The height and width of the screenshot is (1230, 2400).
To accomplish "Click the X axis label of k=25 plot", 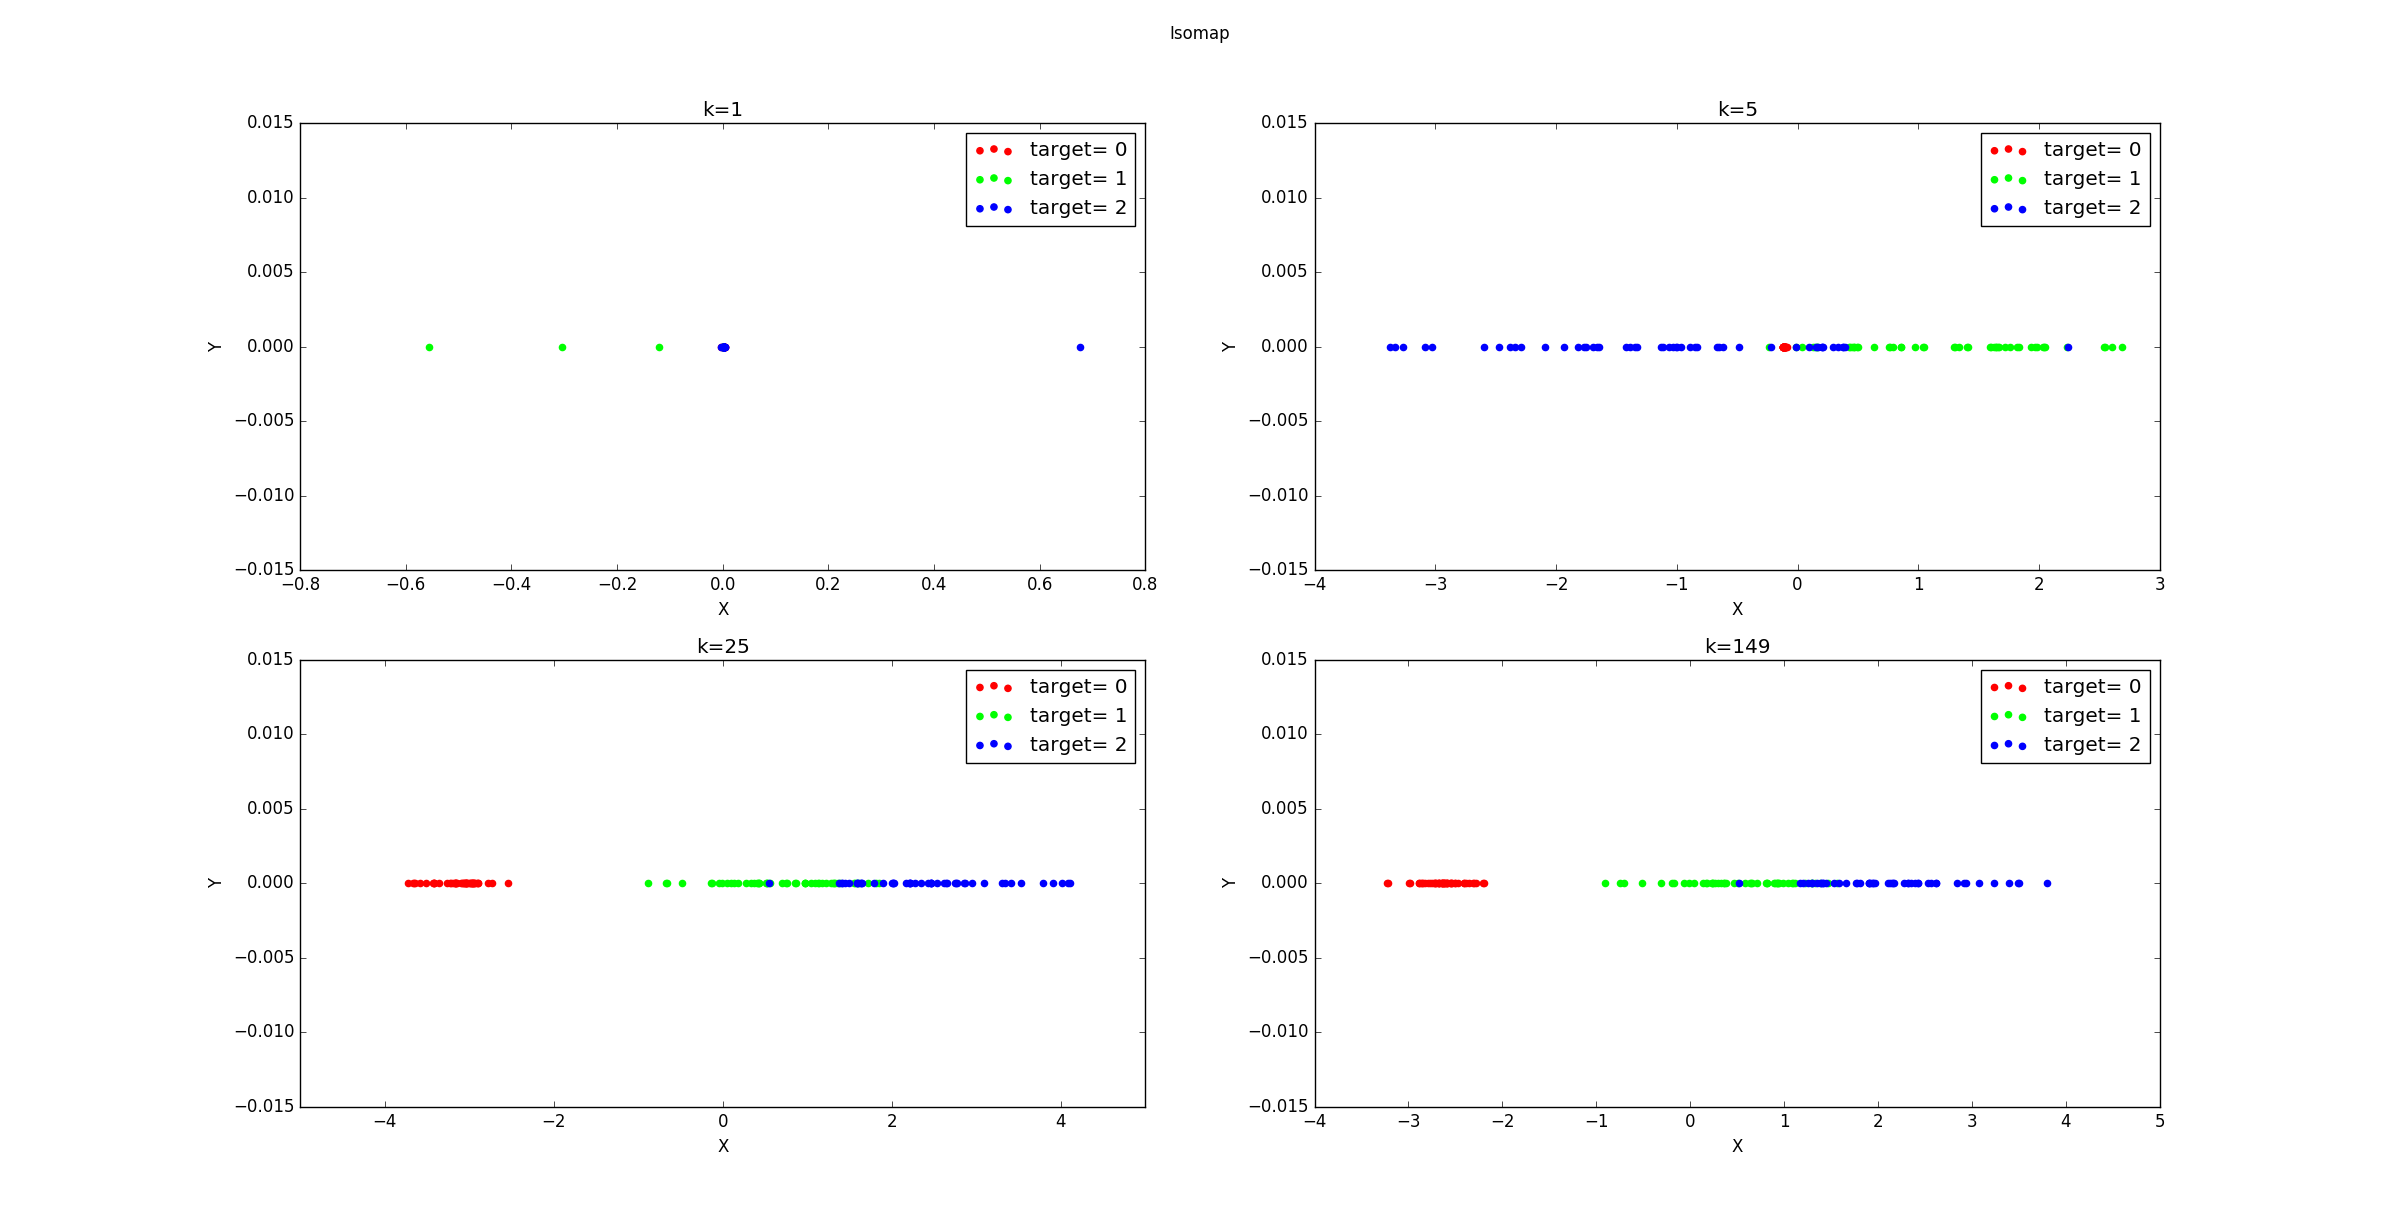I will tap(723, 1145).
